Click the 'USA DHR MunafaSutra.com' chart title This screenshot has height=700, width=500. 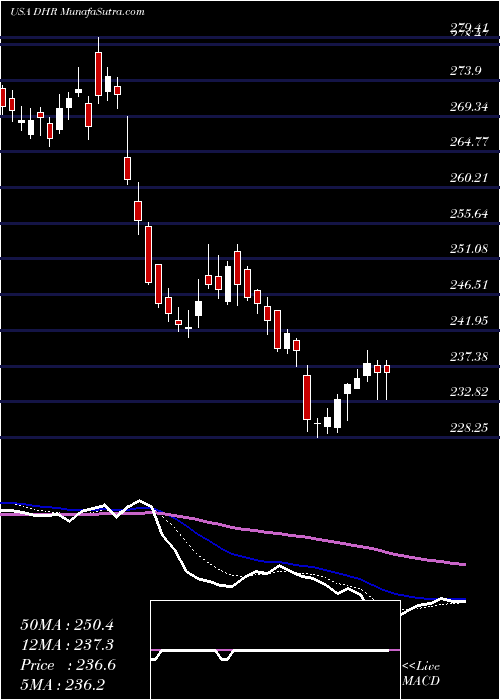(x=77, y=12)
